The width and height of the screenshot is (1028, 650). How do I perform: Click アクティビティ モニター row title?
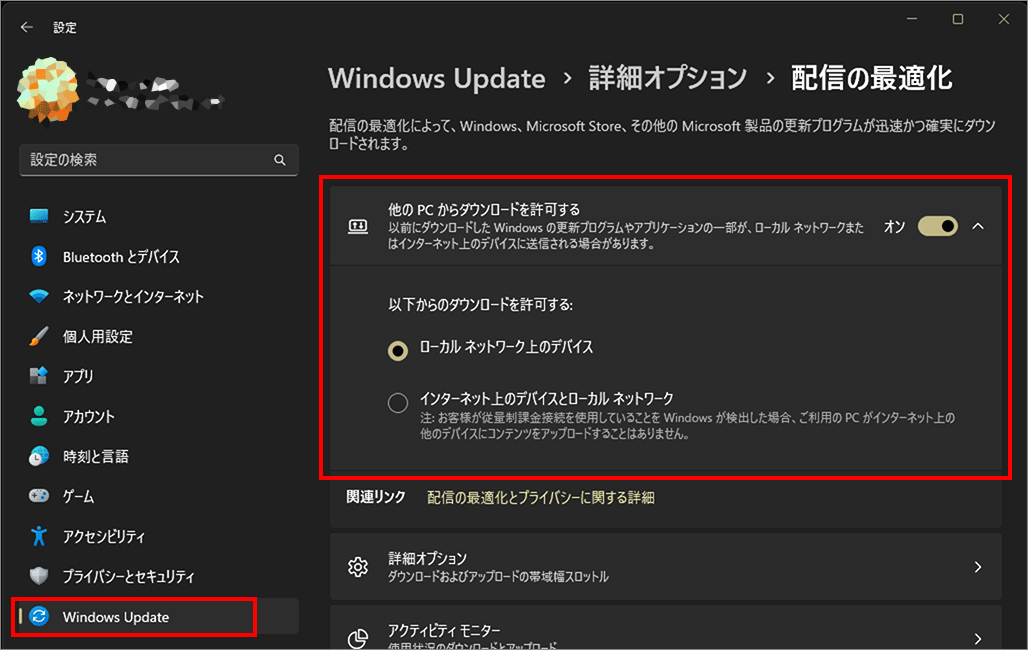point(444,630)
